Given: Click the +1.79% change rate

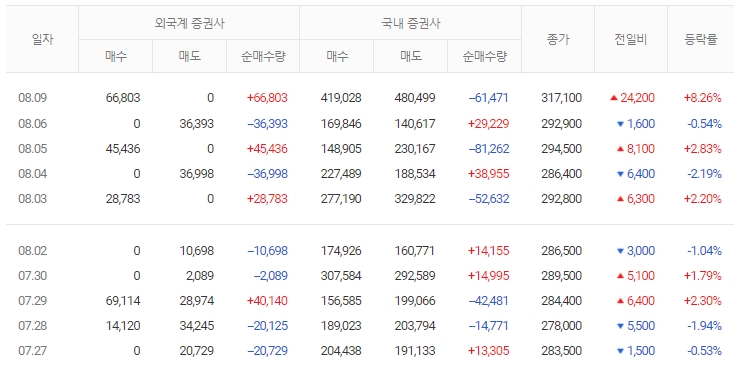Looking at the screenshot, I should (703, 276).
